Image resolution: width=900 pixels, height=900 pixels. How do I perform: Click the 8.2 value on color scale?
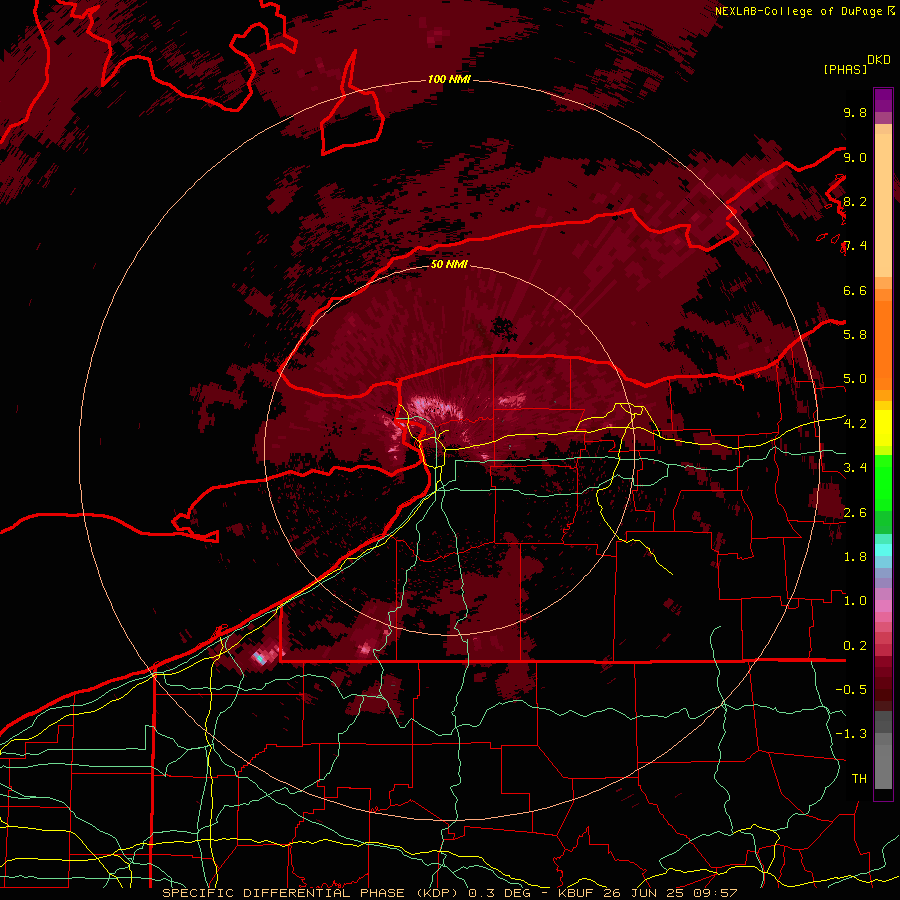tap(855, 201)
